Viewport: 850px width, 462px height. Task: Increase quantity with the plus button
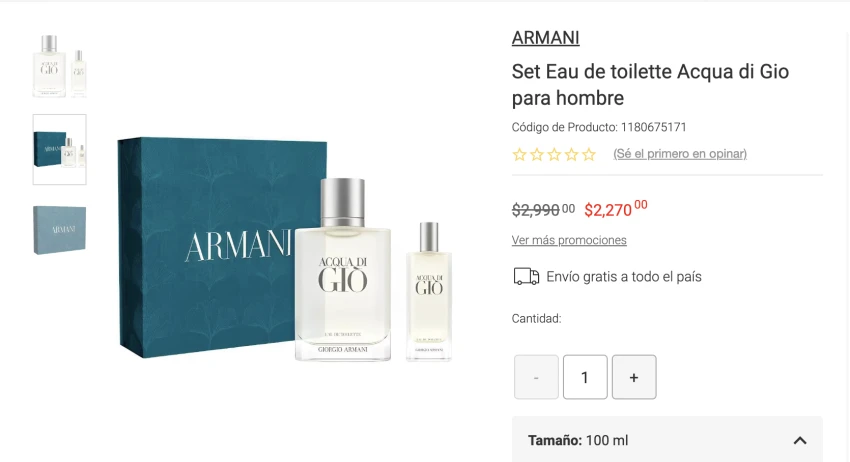pos(634,377)
